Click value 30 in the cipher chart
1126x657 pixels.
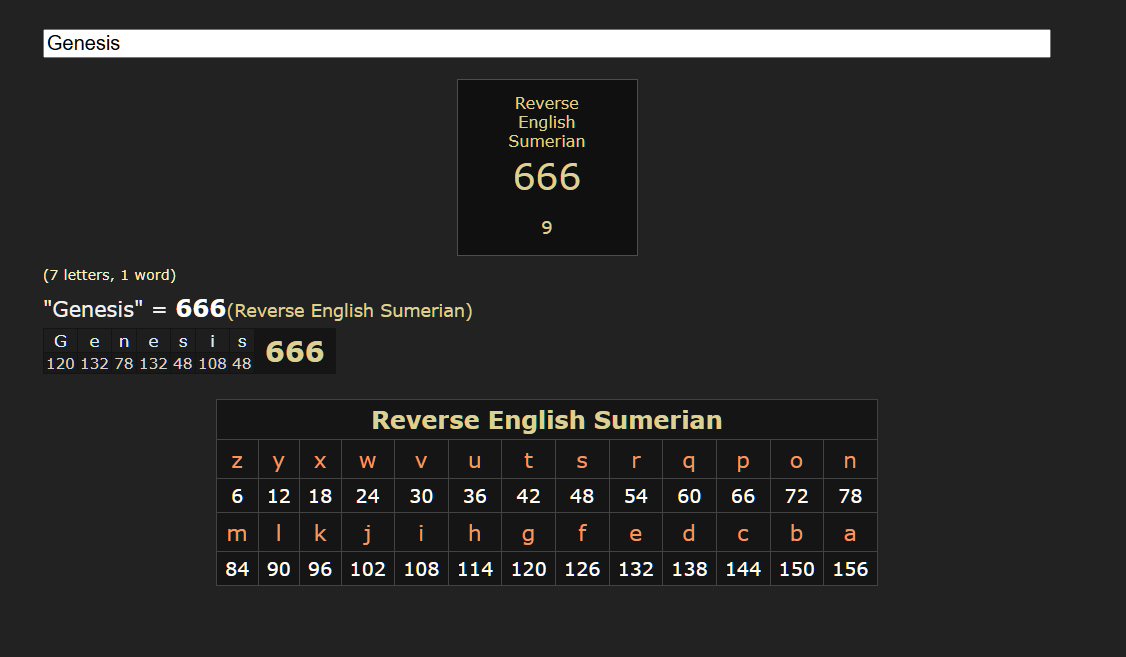(422, 496)
